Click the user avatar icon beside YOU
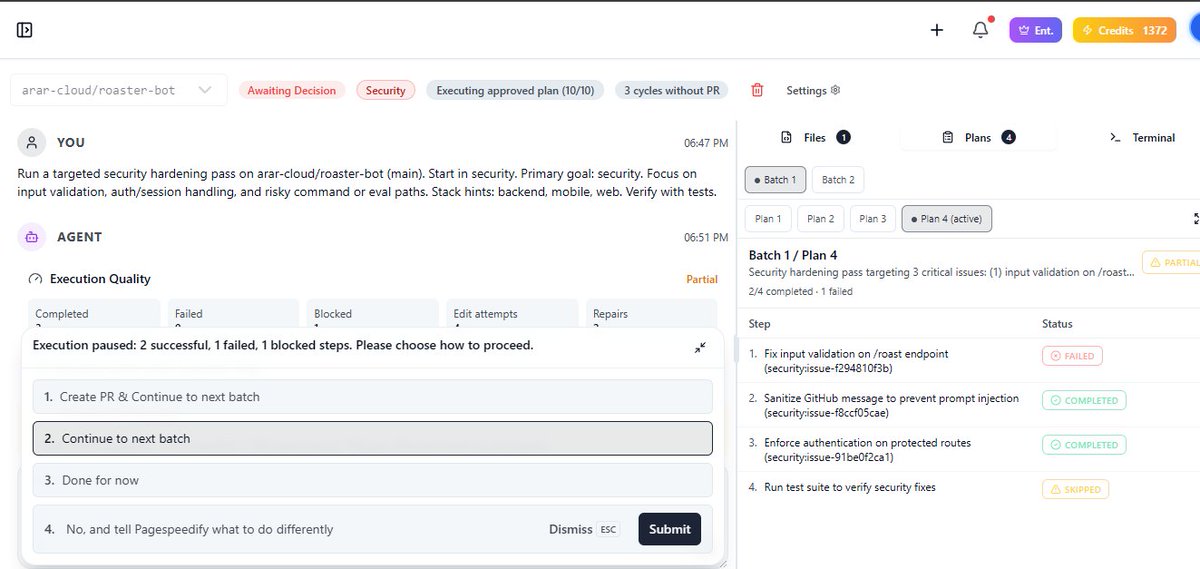The image size is (1200, 569). tap(32, 142)
